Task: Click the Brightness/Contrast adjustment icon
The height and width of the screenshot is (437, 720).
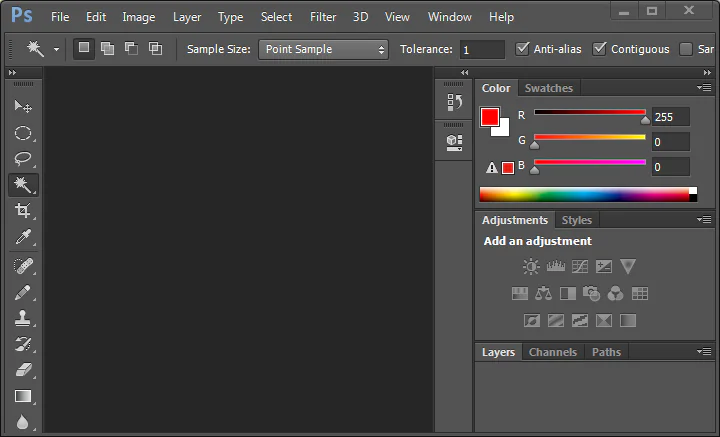Action: coord(531,266)
